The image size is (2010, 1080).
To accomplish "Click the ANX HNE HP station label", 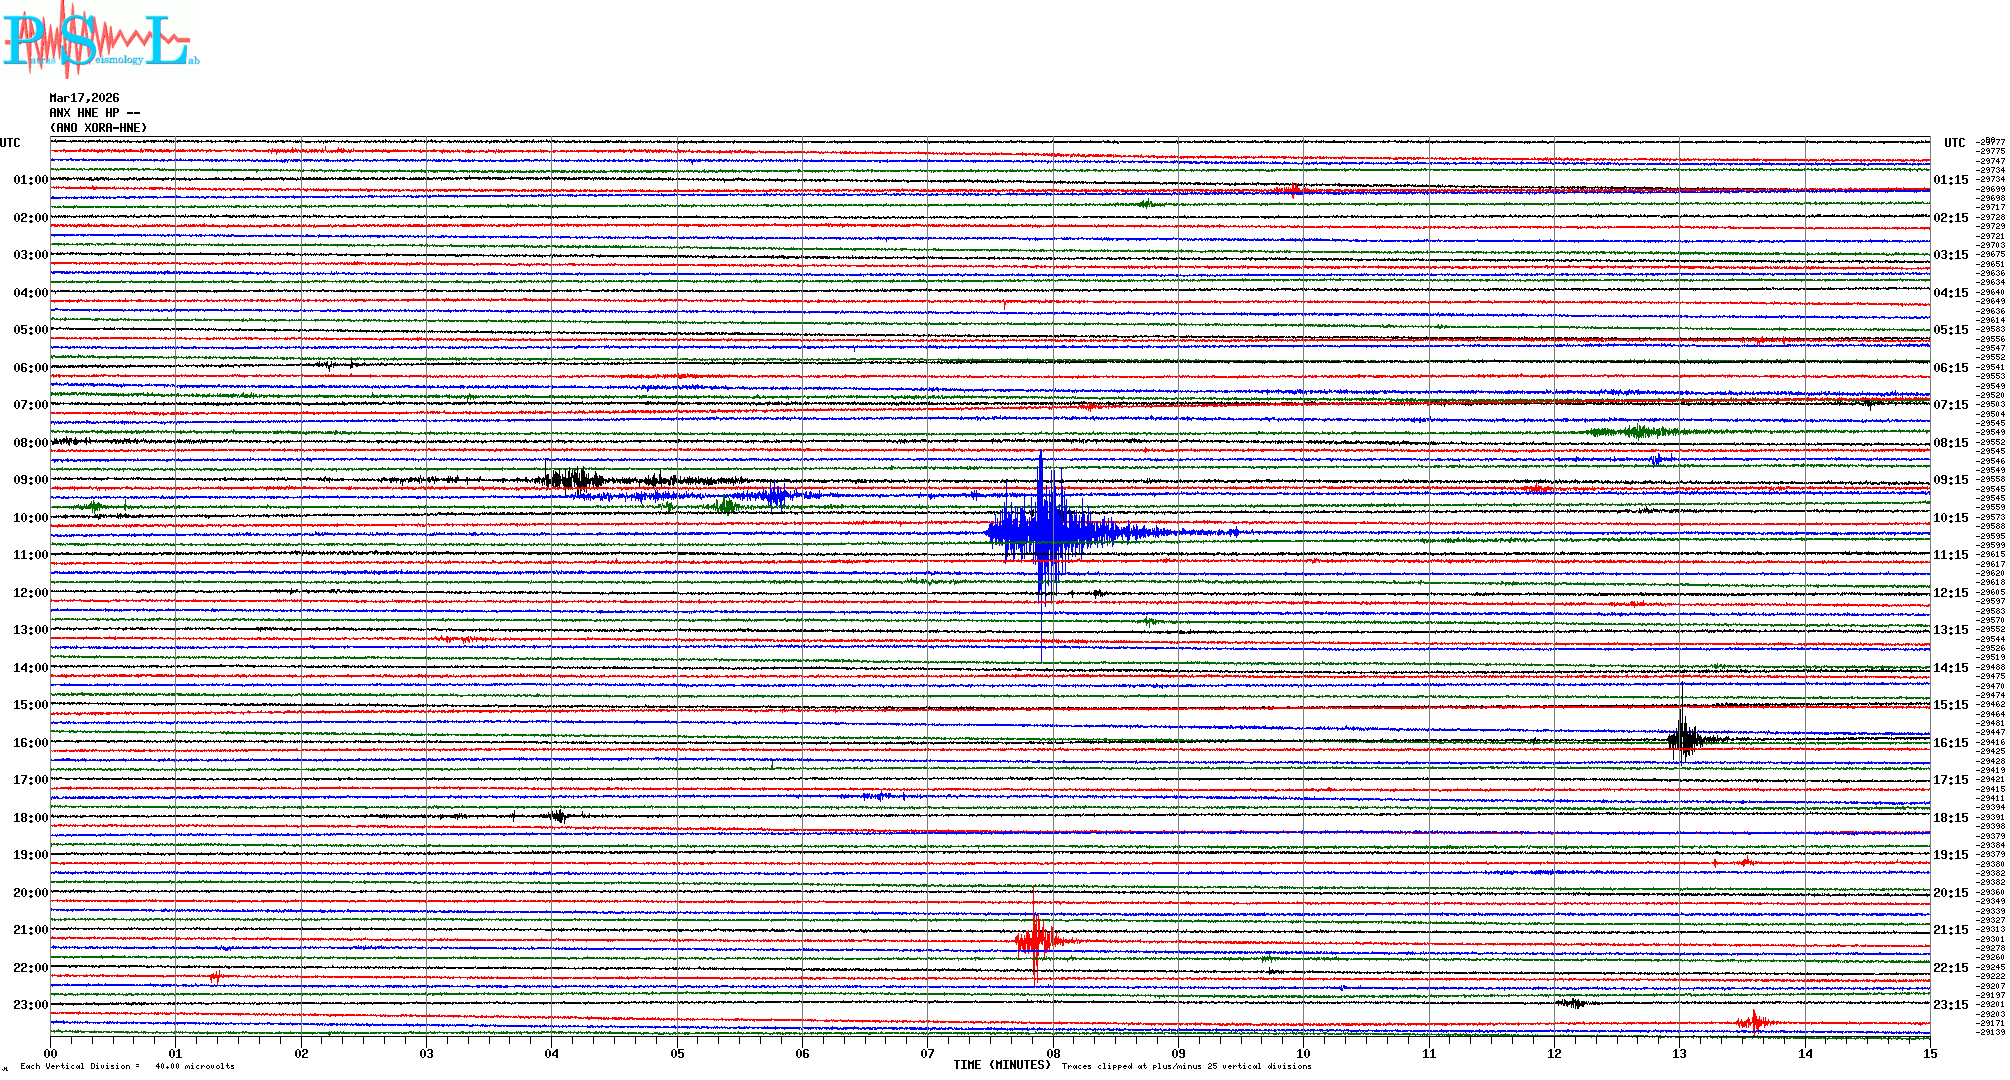I will tap(94, 113).
